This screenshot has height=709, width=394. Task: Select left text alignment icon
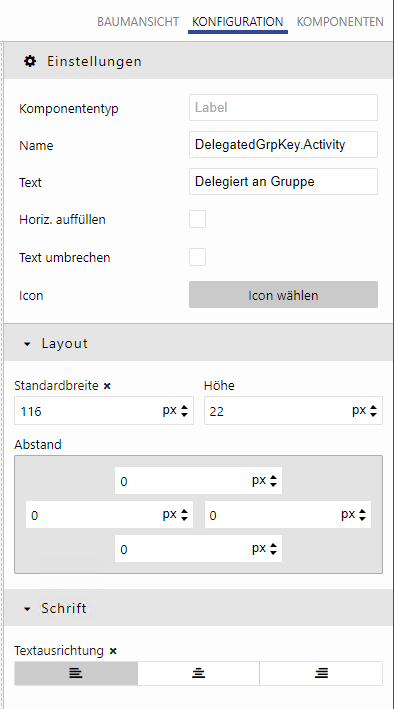coord(76,674)
